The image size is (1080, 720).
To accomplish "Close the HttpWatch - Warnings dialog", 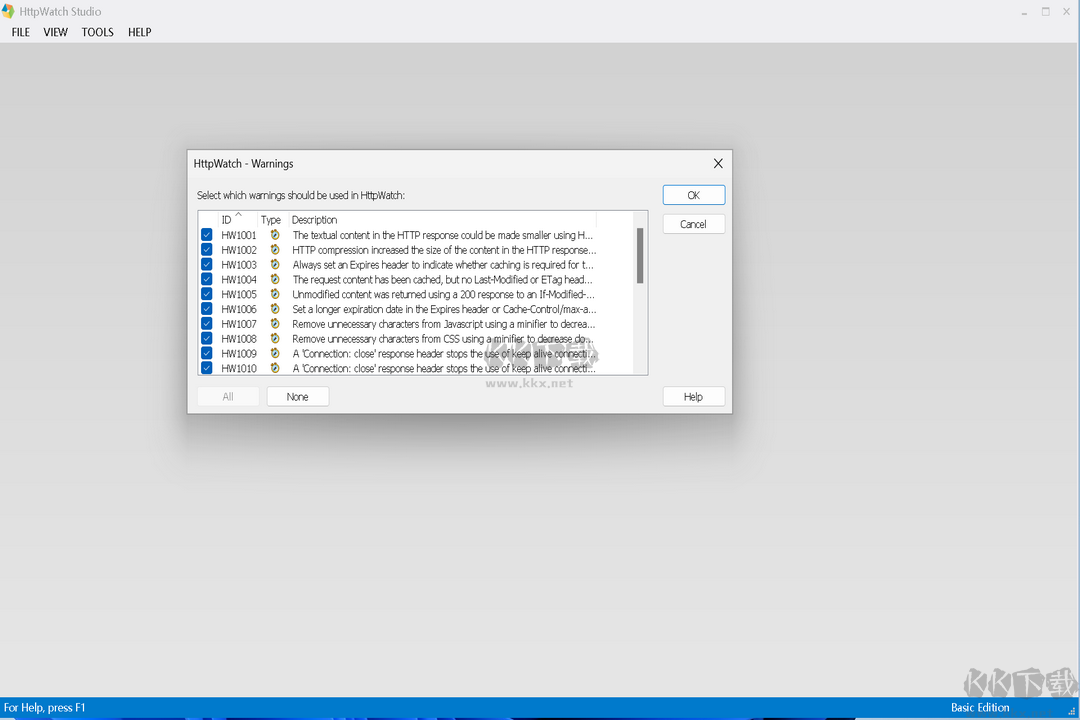I will point(718,163).
